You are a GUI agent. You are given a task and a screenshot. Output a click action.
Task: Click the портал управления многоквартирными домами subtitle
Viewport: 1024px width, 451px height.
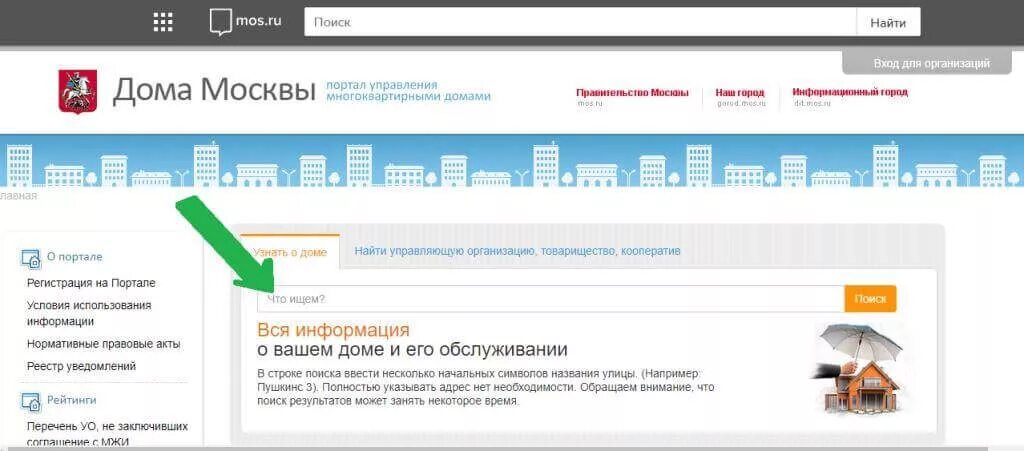pos(408,91)
